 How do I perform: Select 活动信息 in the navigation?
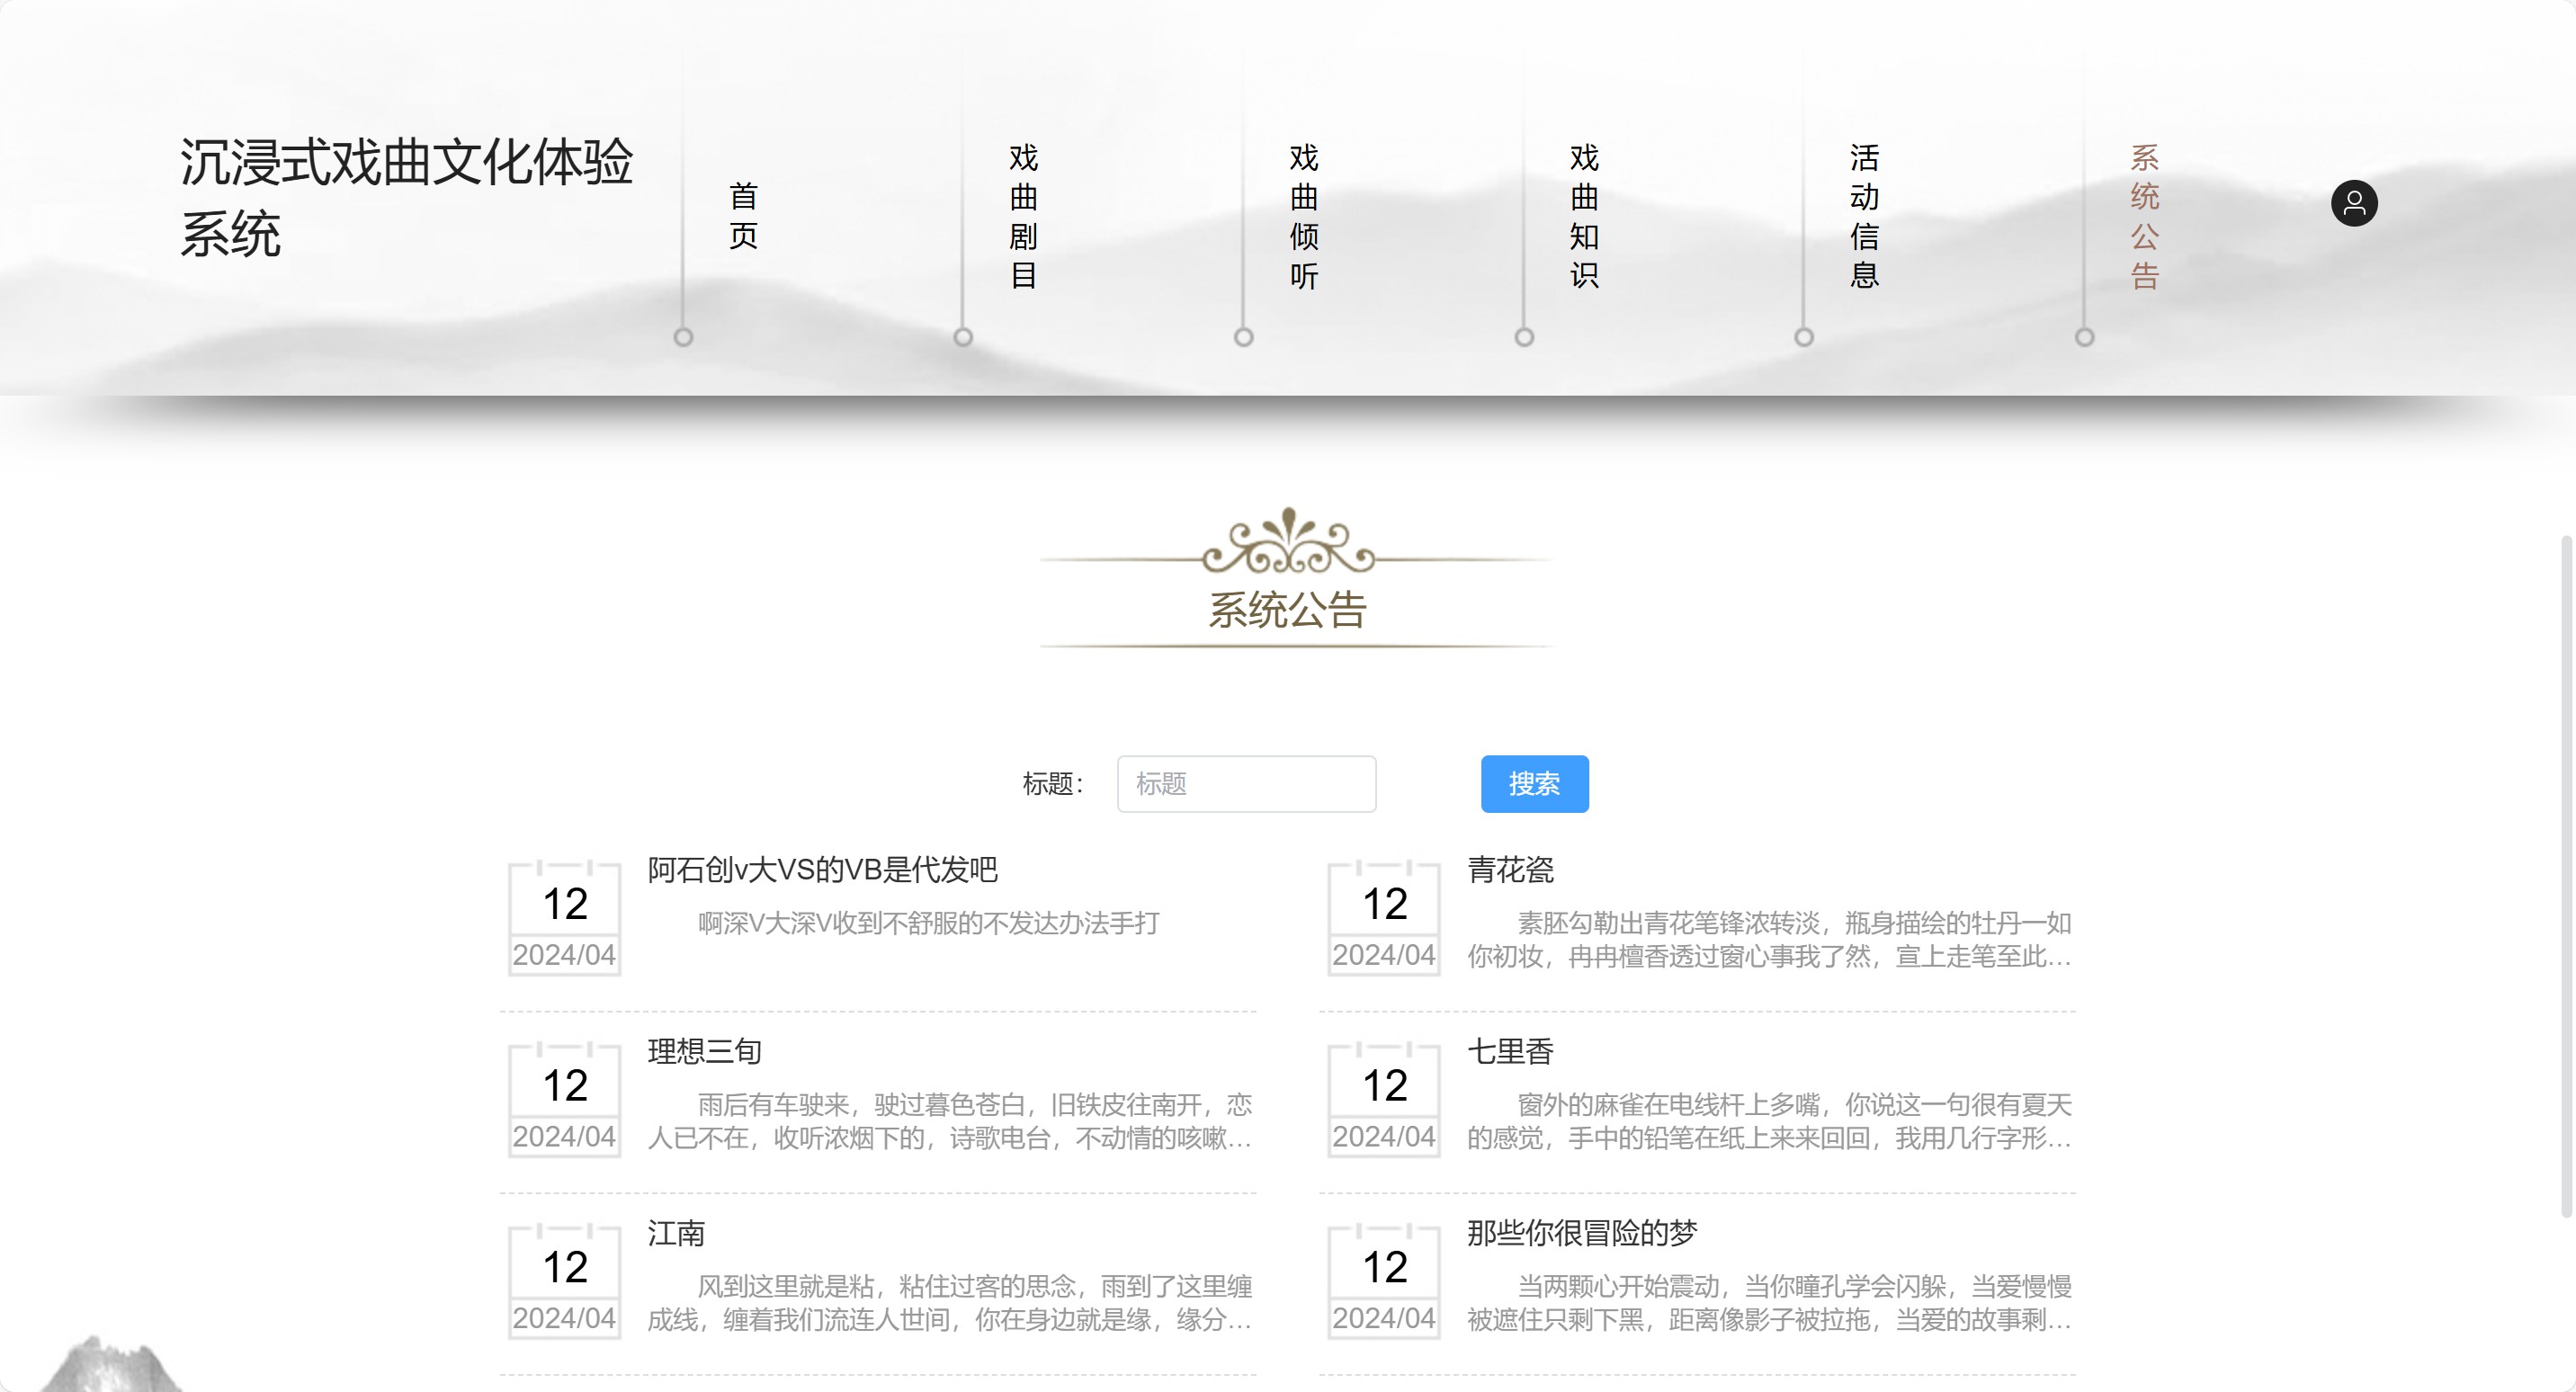1864,216
